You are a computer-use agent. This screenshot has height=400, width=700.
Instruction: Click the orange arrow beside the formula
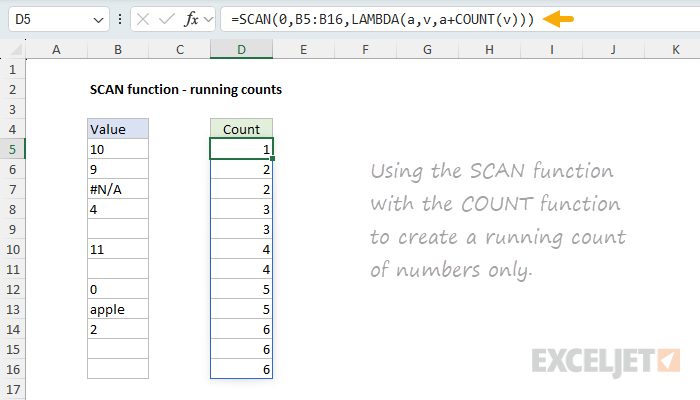(x=558, y=19)
